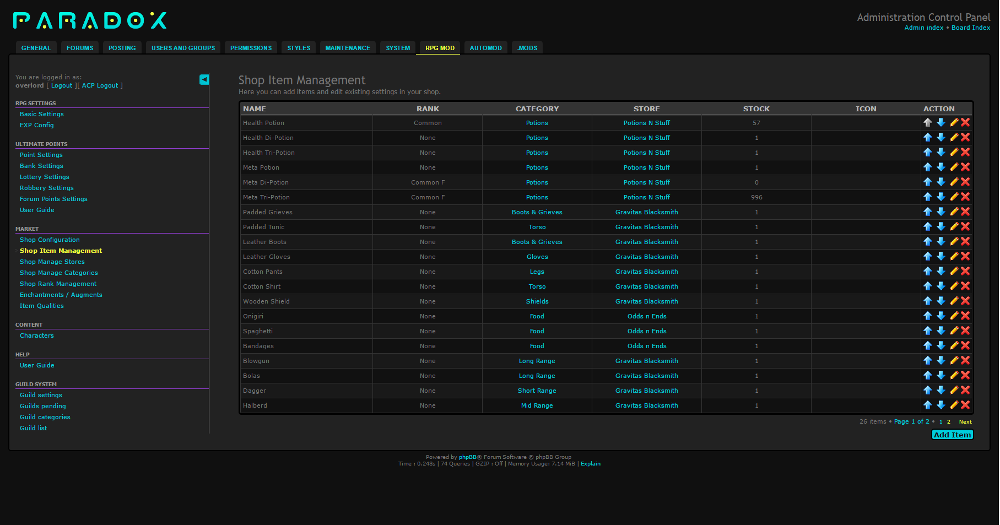The height and width of the screenshot is (525, 1000).
Task: Open Basic Settings in sidebar
Action: 41,114
